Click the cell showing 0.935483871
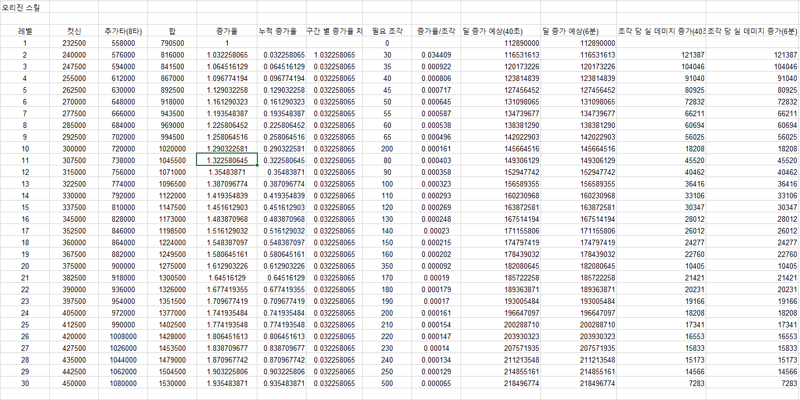The width and height of the screenshot is (800, 400). point(281,383)
